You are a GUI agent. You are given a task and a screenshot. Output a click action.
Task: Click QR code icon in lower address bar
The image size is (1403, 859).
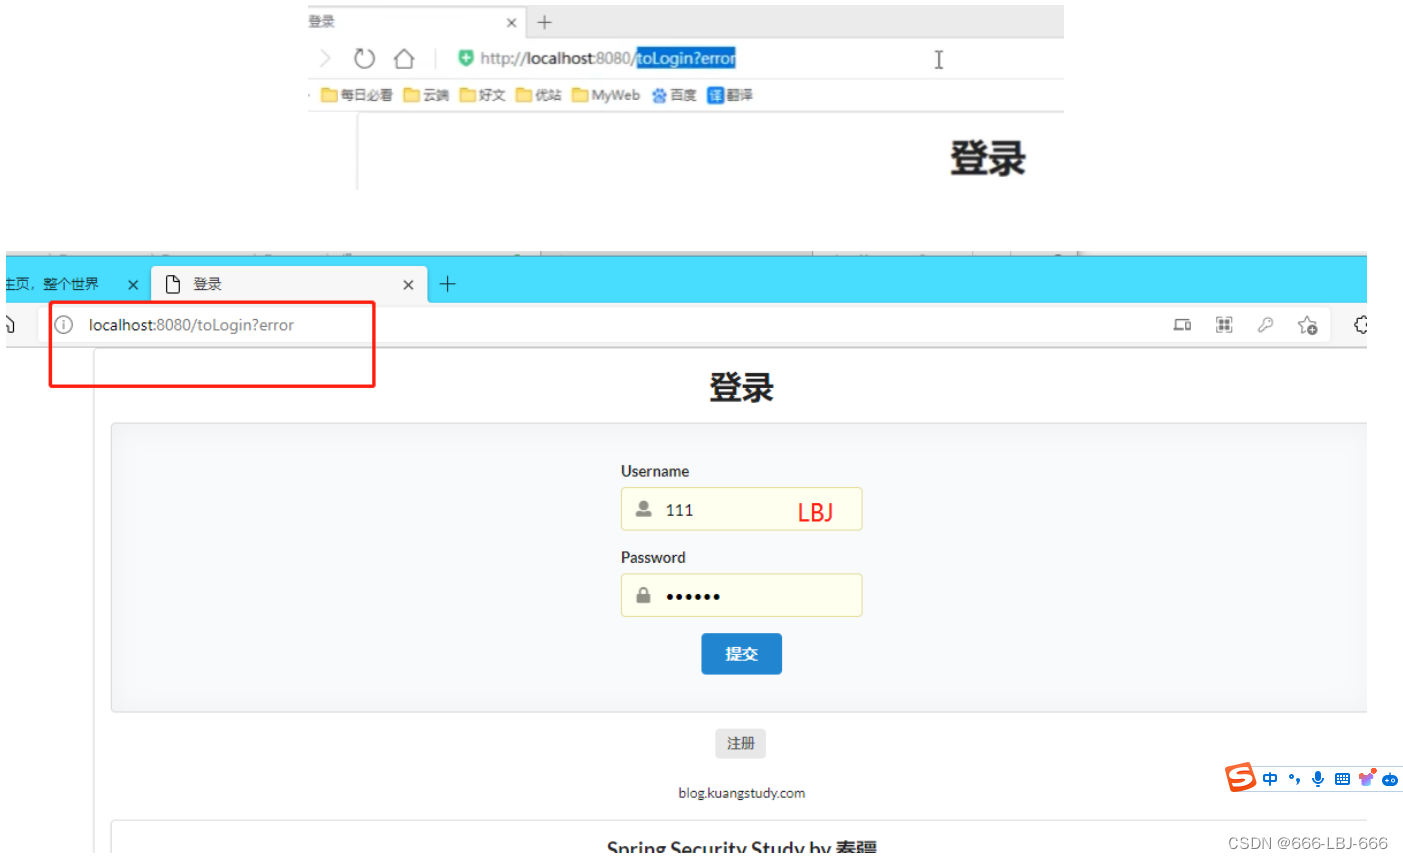[x=1224, y=325]
